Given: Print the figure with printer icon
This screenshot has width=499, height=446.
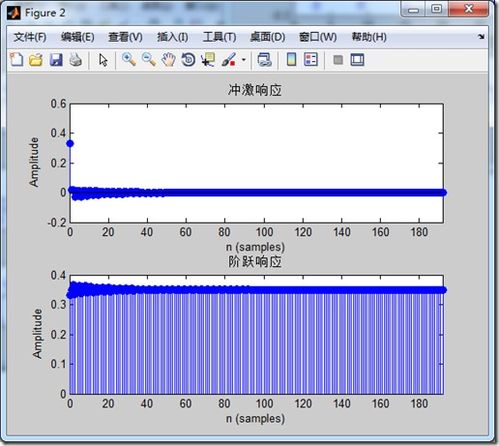Looking at the screenshot, I should pyautogui.click(x=76, y=60).
